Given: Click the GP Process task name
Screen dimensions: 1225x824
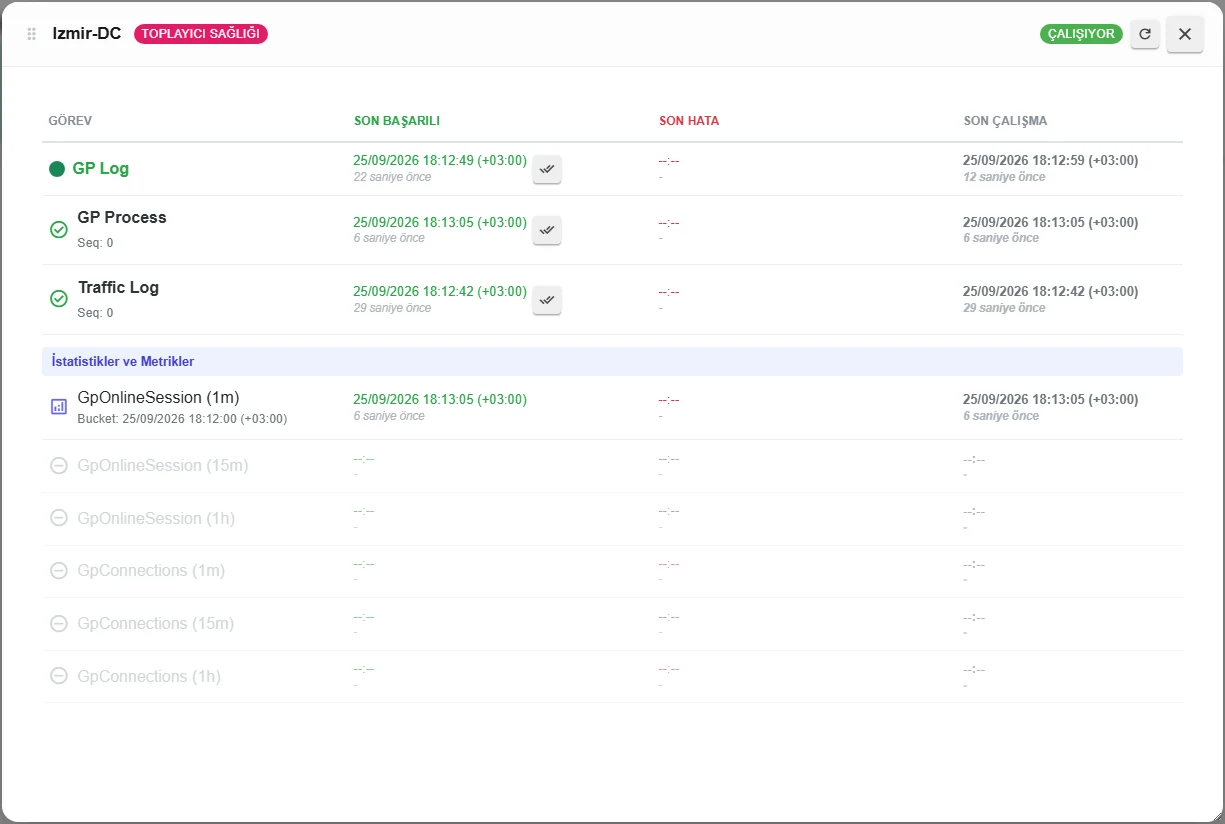Looking at the screenshot, I should point(122,217).
